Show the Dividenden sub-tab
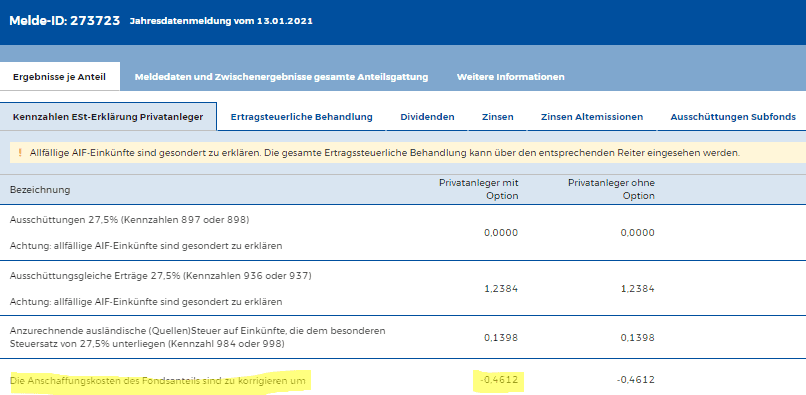The width and height of the screenshot is (806, 395). (x=427, y=117)
